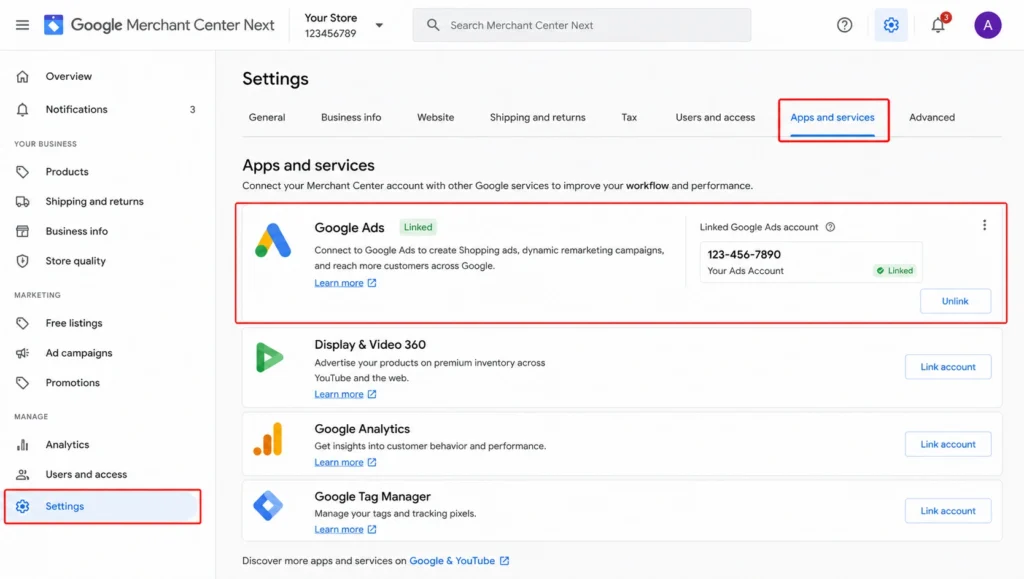Open Store quality in the sidebar
1024x579 pixels.
pyautogui.click(x=75, y=261)
